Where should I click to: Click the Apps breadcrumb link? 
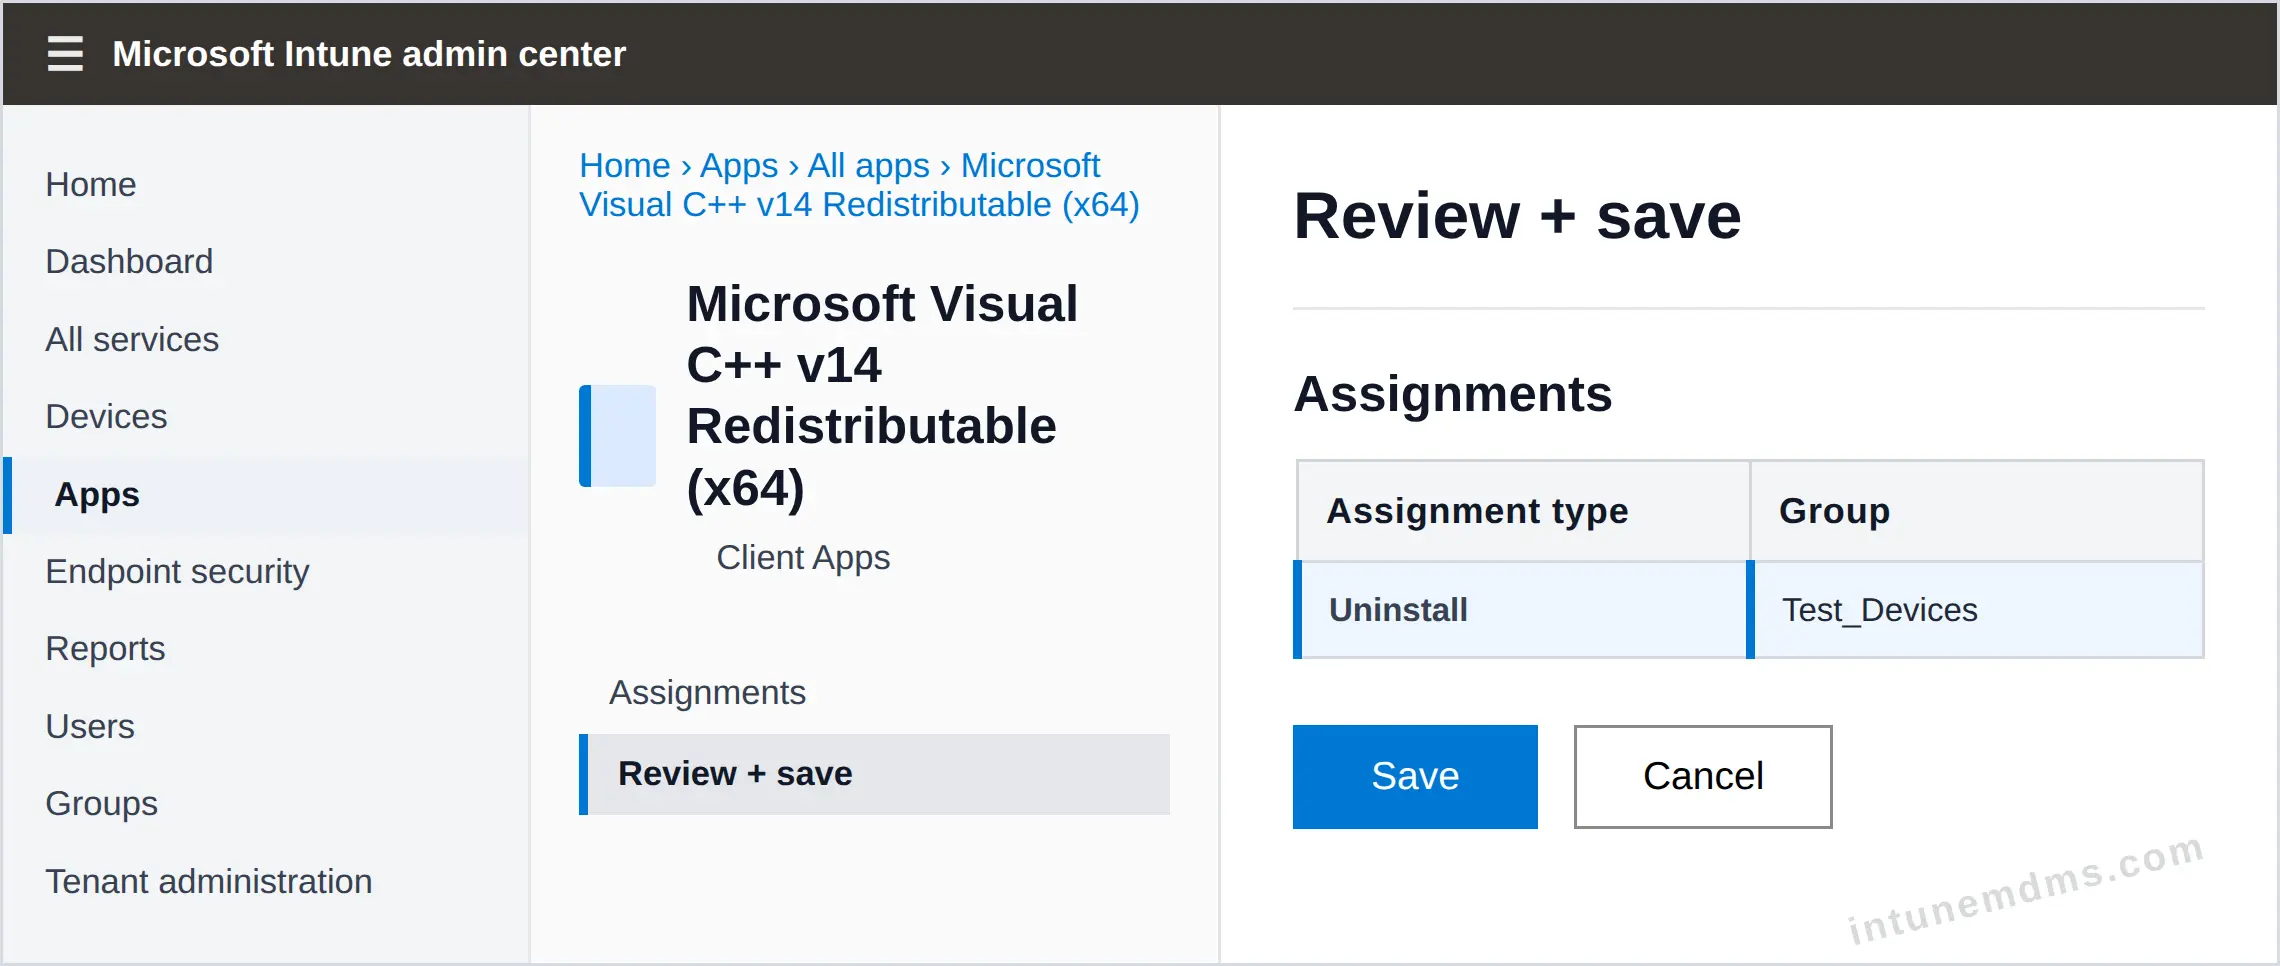click(739, 166)
